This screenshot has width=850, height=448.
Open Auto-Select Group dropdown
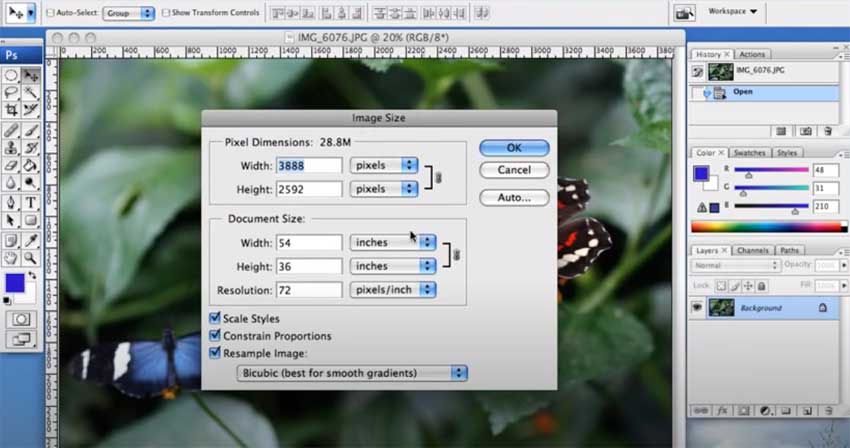click(x=128, y=13)
